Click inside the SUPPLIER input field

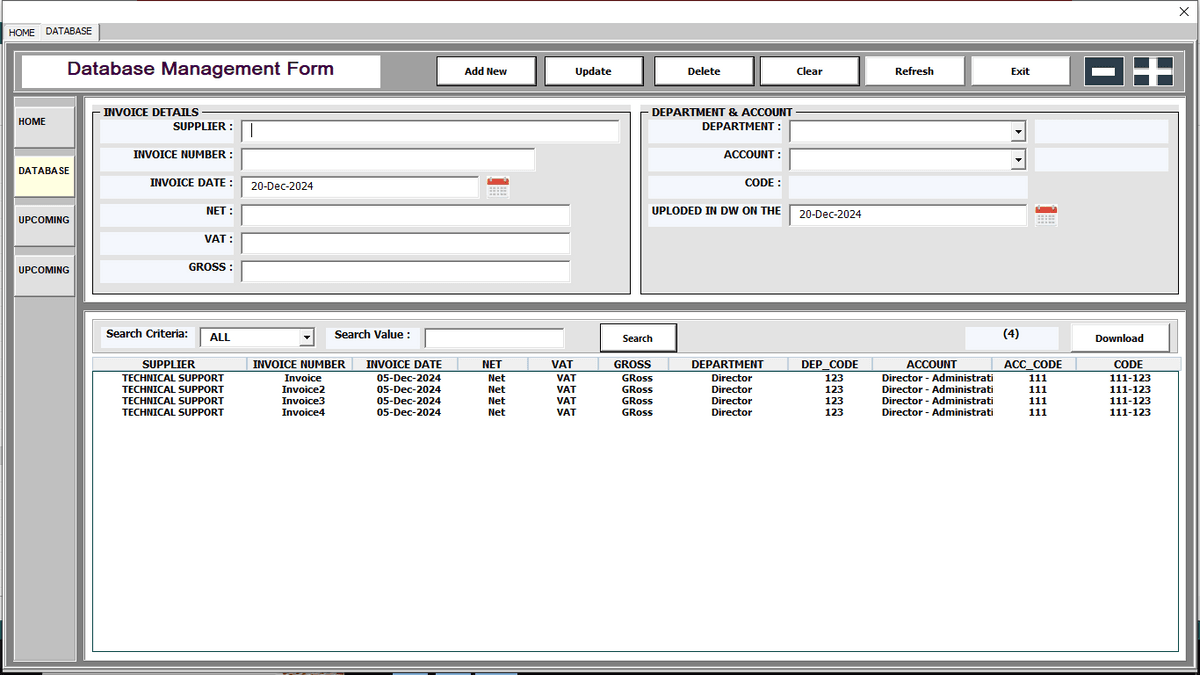[x=430, y=130]
